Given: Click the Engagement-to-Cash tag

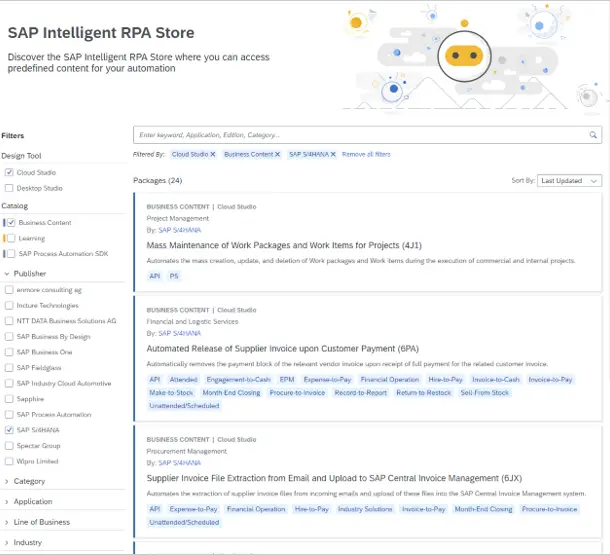Looking at the screenshot, I should coord(238,380).
